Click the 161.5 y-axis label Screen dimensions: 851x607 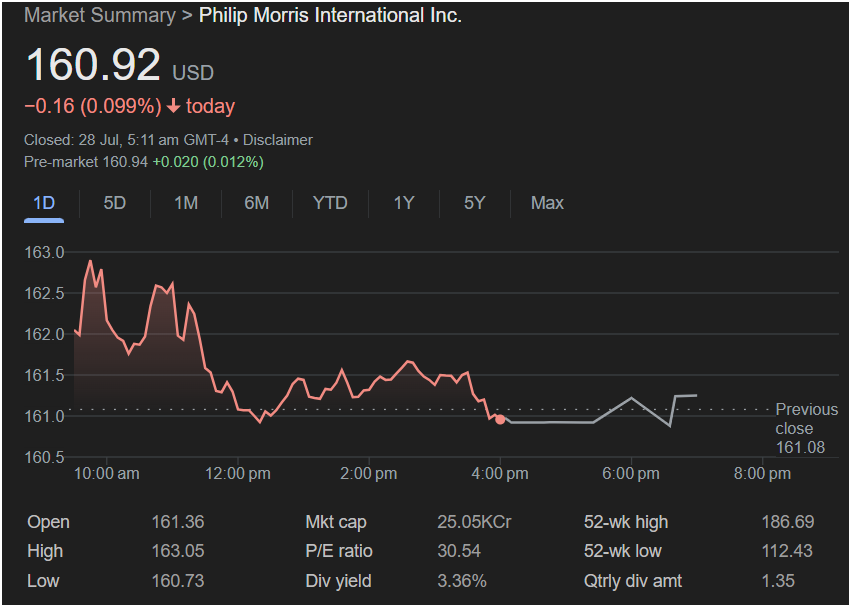(x=45, y=375)
